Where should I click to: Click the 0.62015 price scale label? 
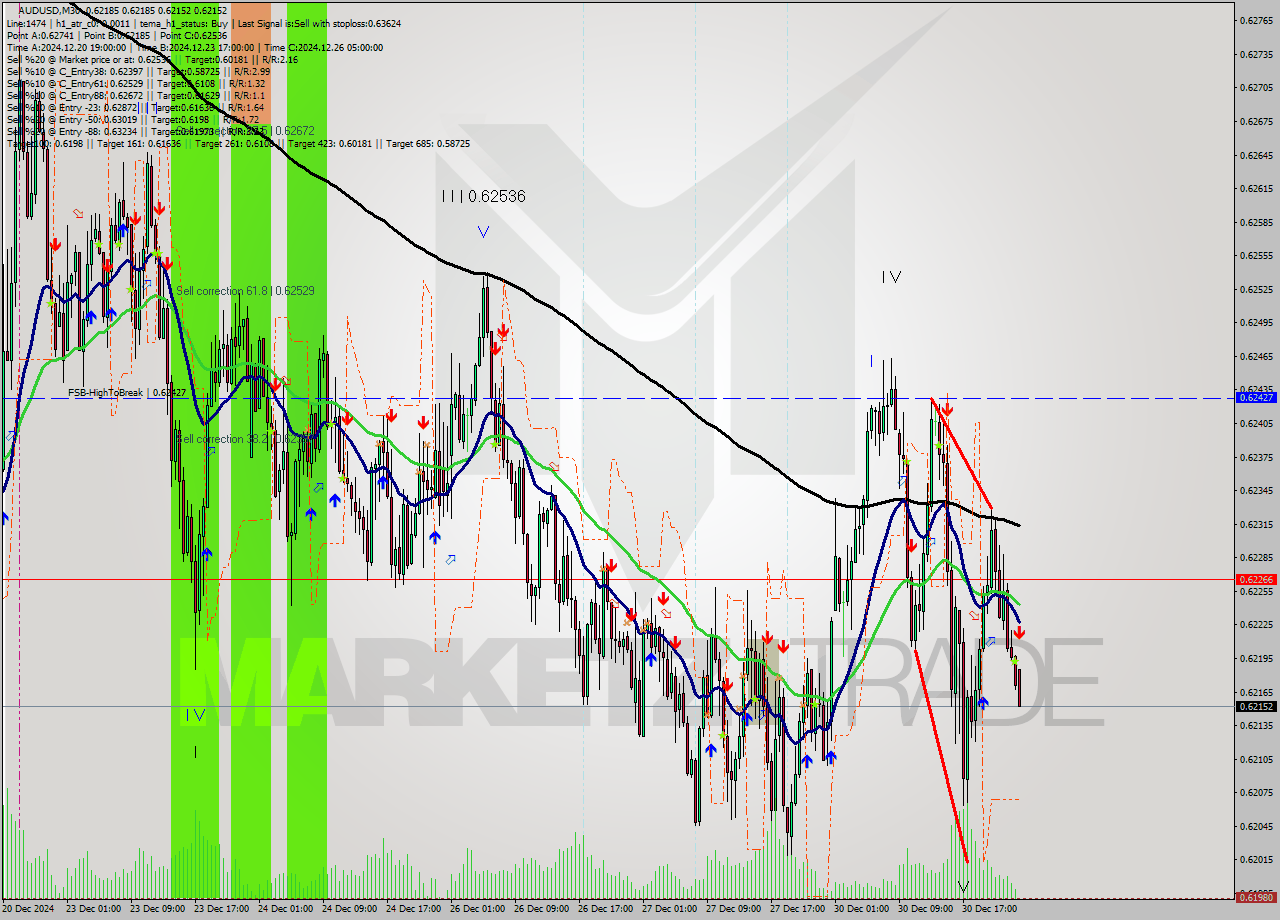click(x=1256, y=859)
